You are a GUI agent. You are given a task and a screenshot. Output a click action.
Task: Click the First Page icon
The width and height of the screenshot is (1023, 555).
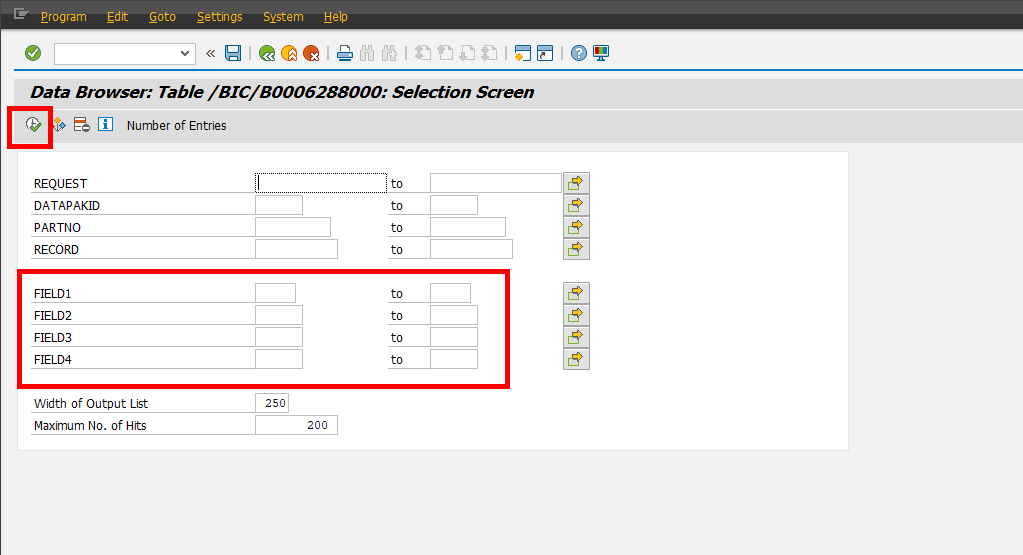point(423,53)
